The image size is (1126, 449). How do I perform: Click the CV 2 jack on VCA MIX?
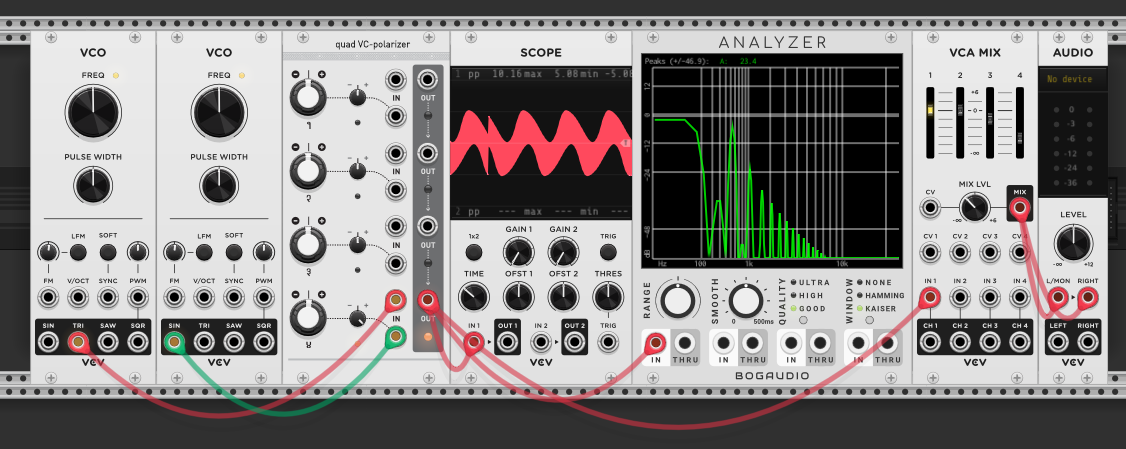pyautogui.click(x=960, y=252)
